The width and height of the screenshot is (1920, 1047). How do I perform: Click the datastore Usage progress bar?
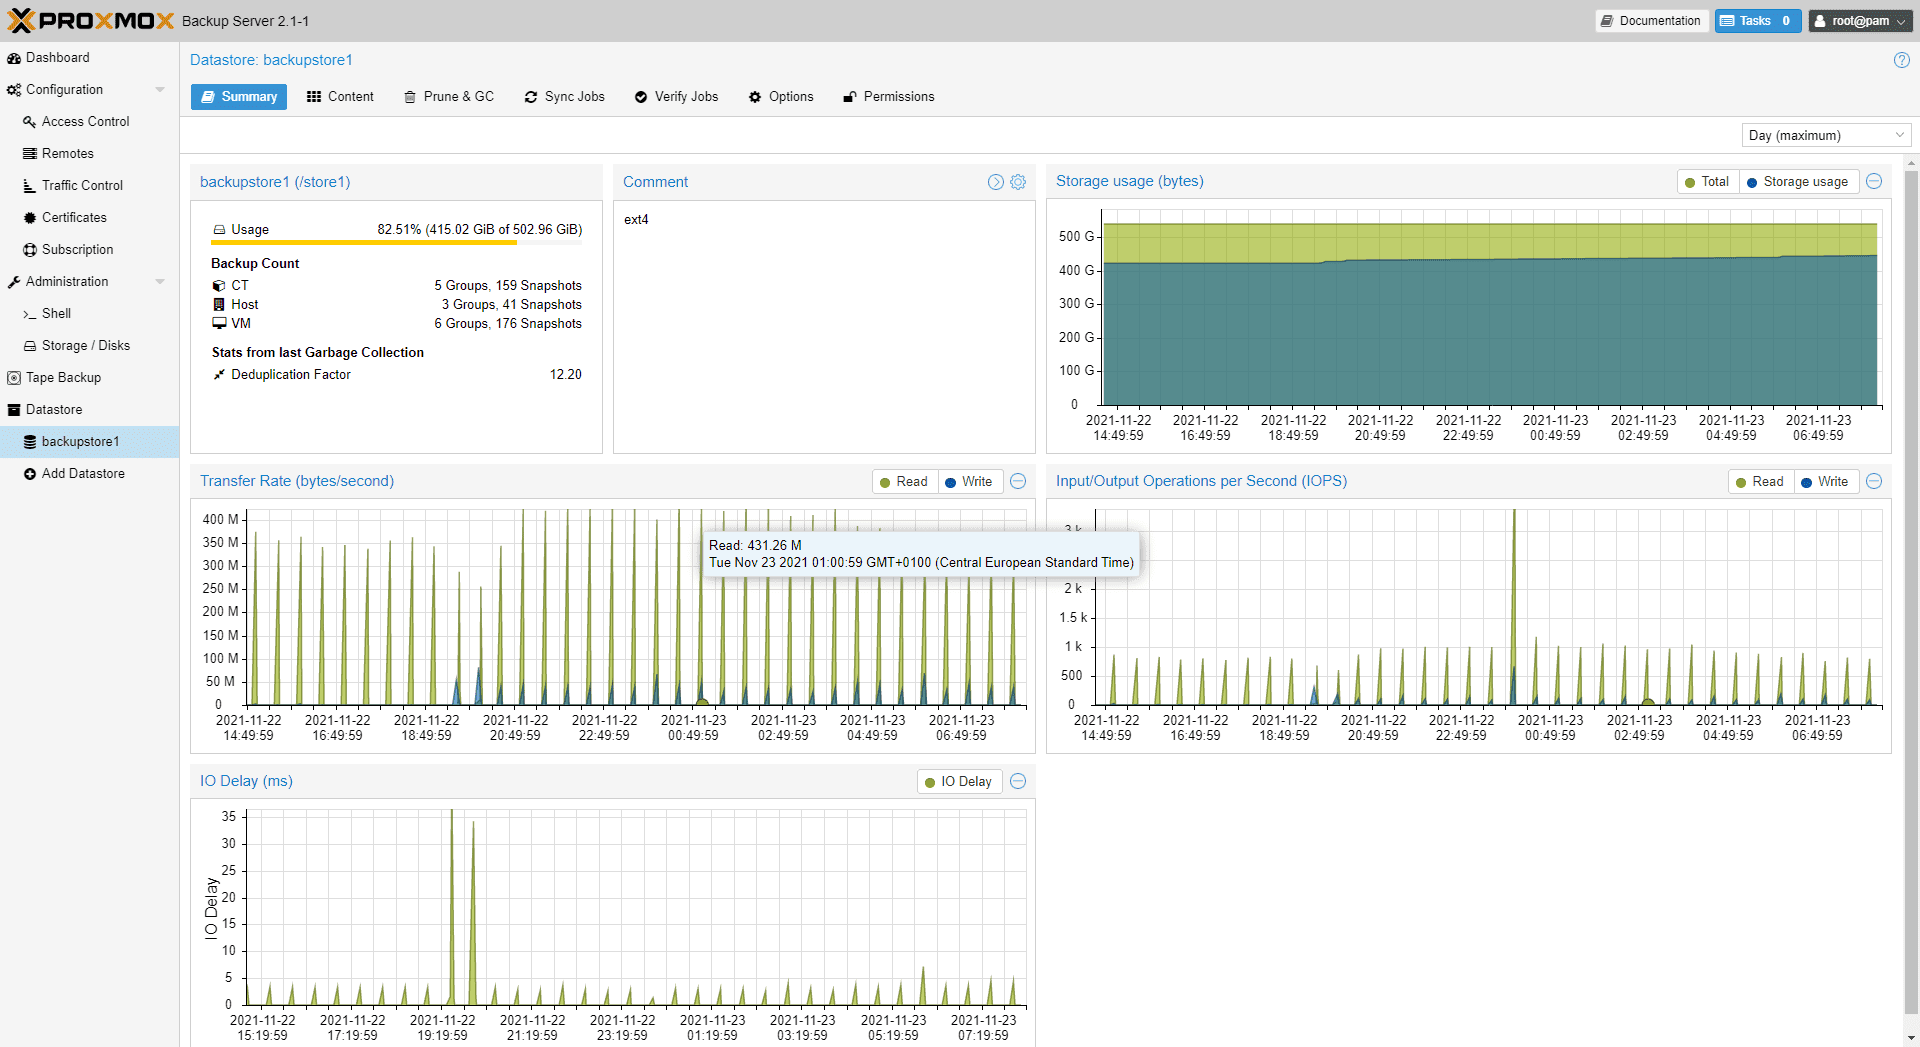click(397, 242)
